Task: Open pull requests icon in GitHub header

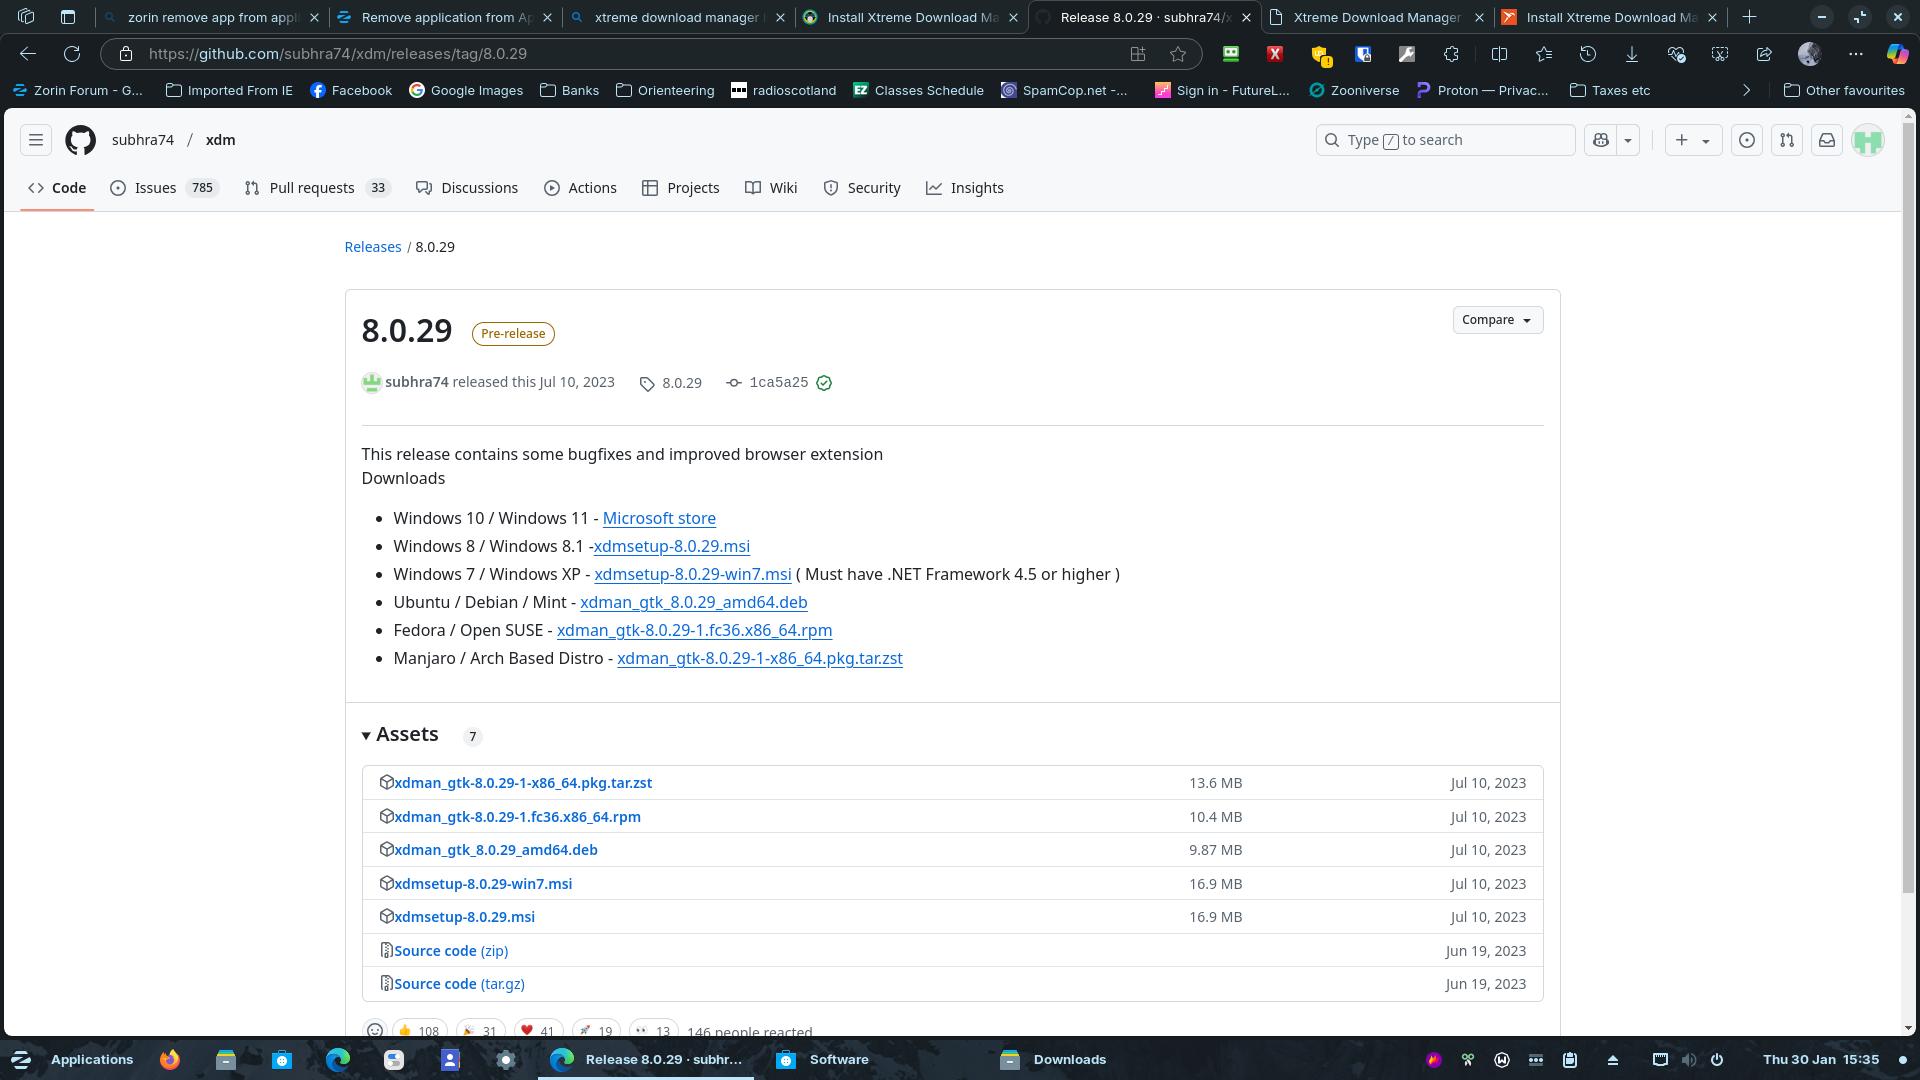Action: coord(1787,140)
